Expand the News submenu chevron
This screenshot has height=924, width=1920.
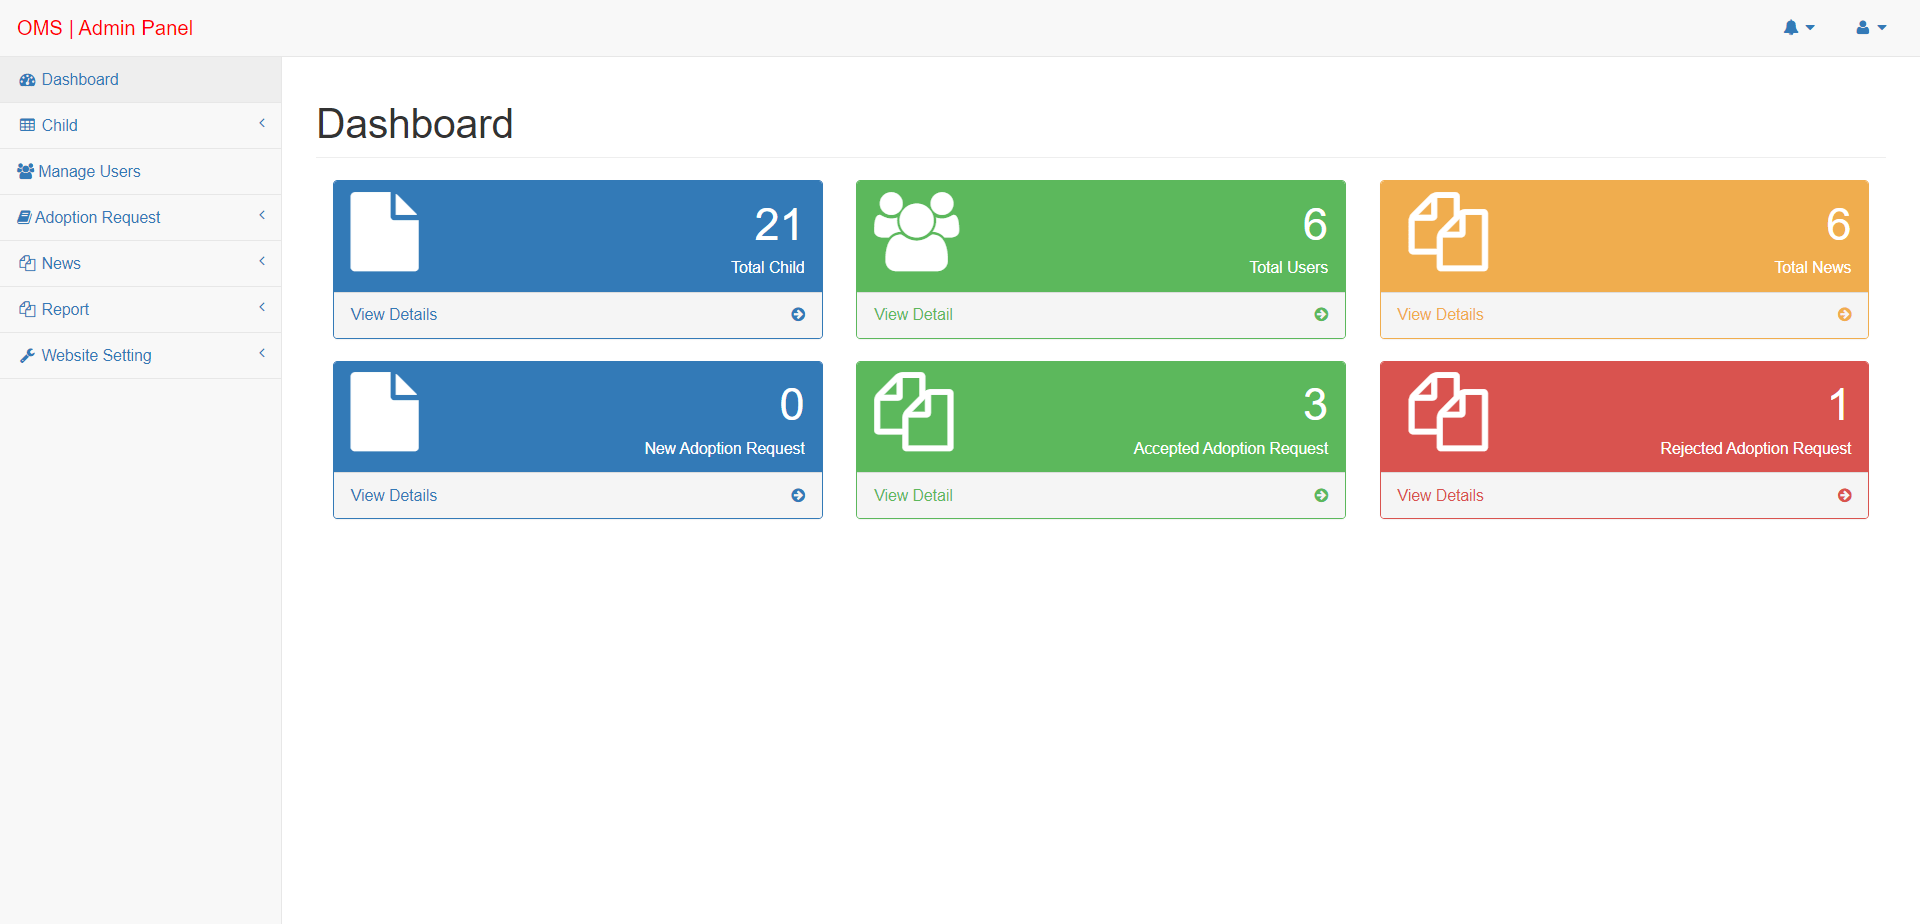[262, 261]
